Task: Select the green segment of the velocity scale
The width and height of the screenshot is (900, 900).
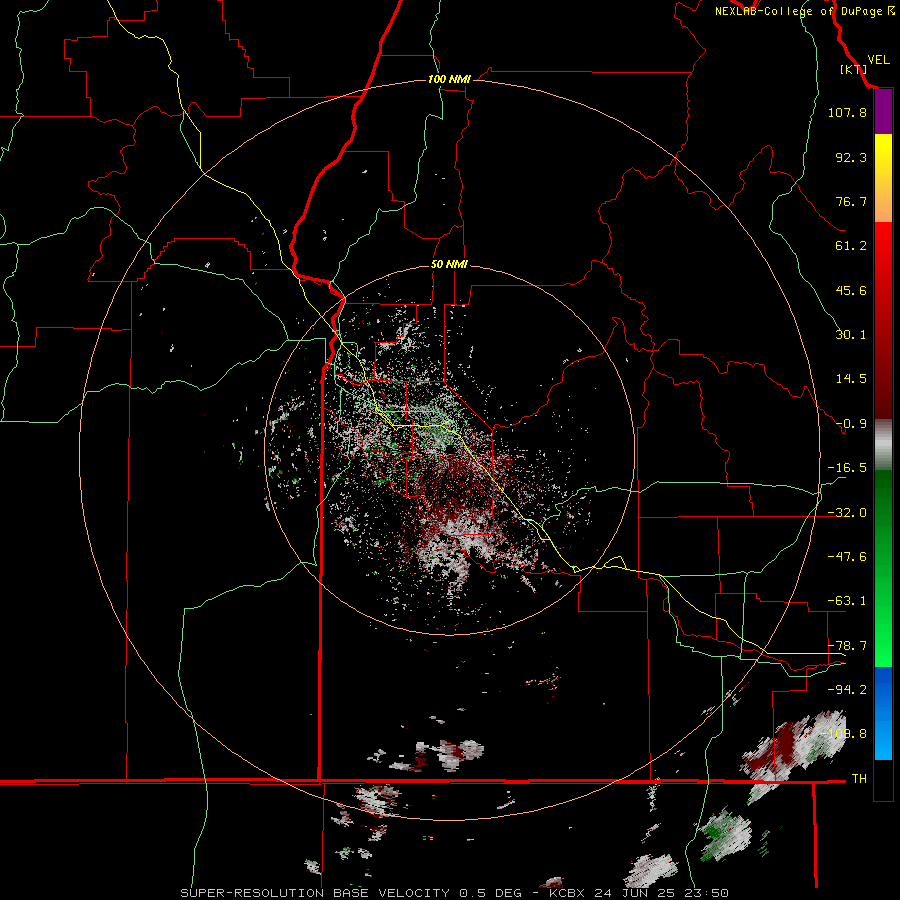Action: click(x=883, y=568)
